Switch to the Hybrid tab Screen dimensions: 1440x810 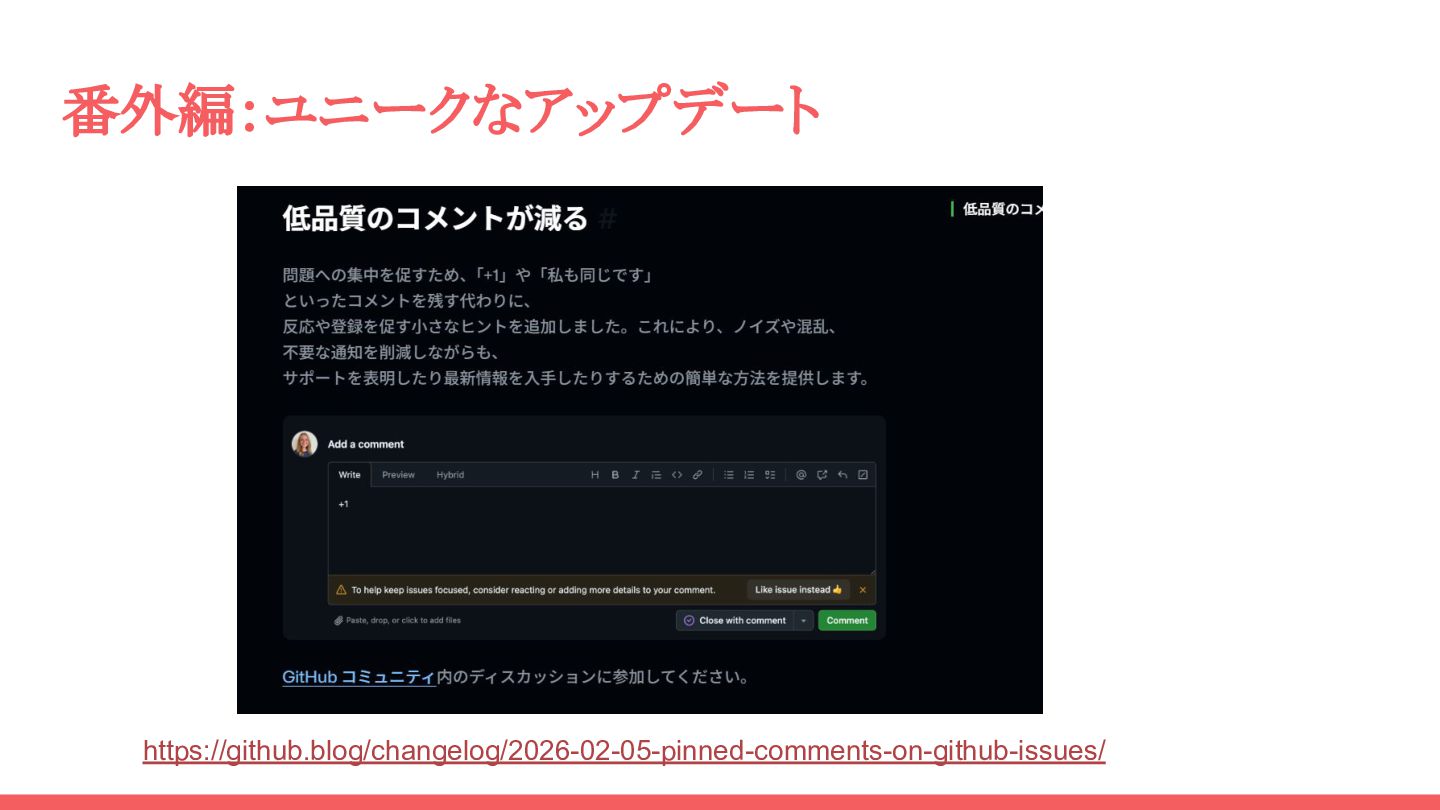tap(450, 475)
